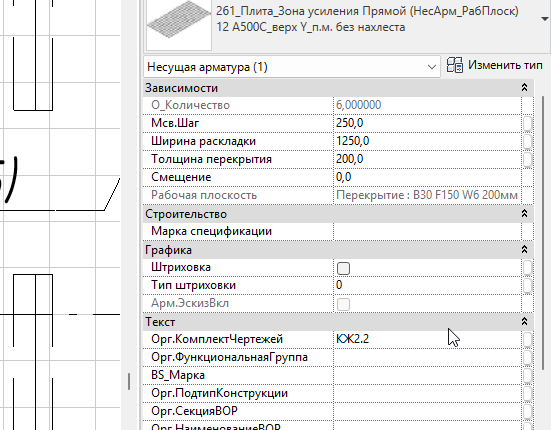This screenshot has height=430, width=551.
Task: Click the BS_Марка value field
Action: 427,375
